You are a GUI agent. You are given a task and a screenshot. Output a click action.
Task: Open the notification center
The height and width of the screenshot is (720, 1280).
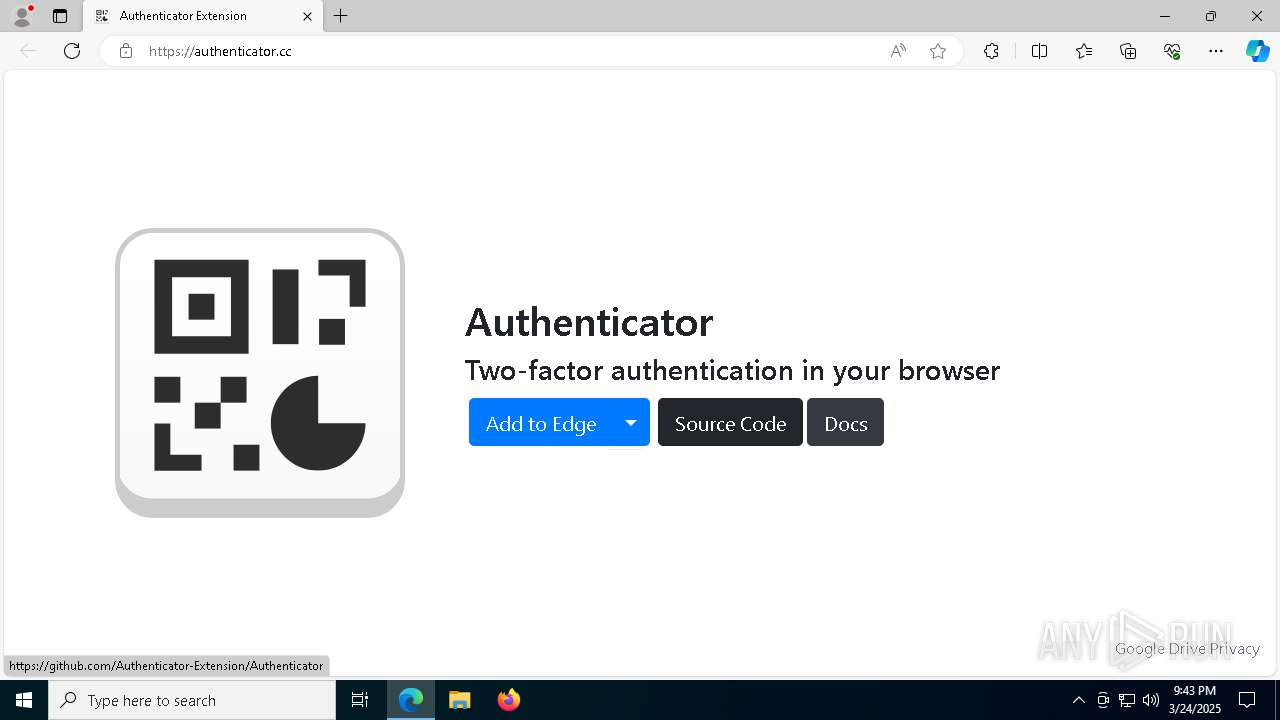coord(1247,700)
